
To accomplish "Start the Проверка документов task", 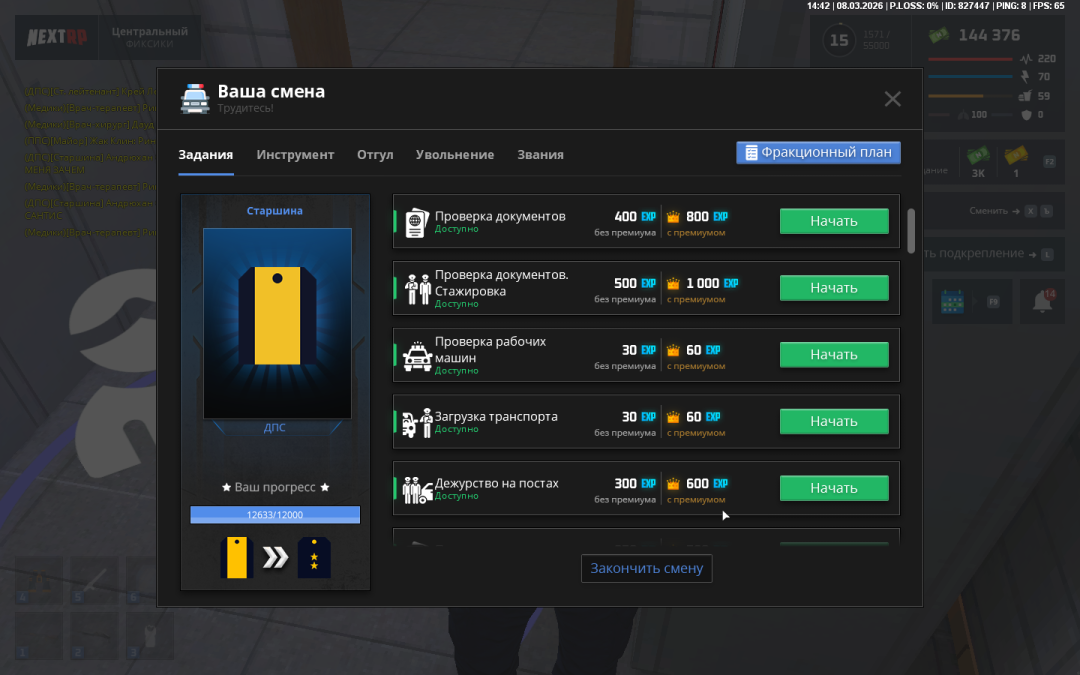I will (x=833, y=221).
